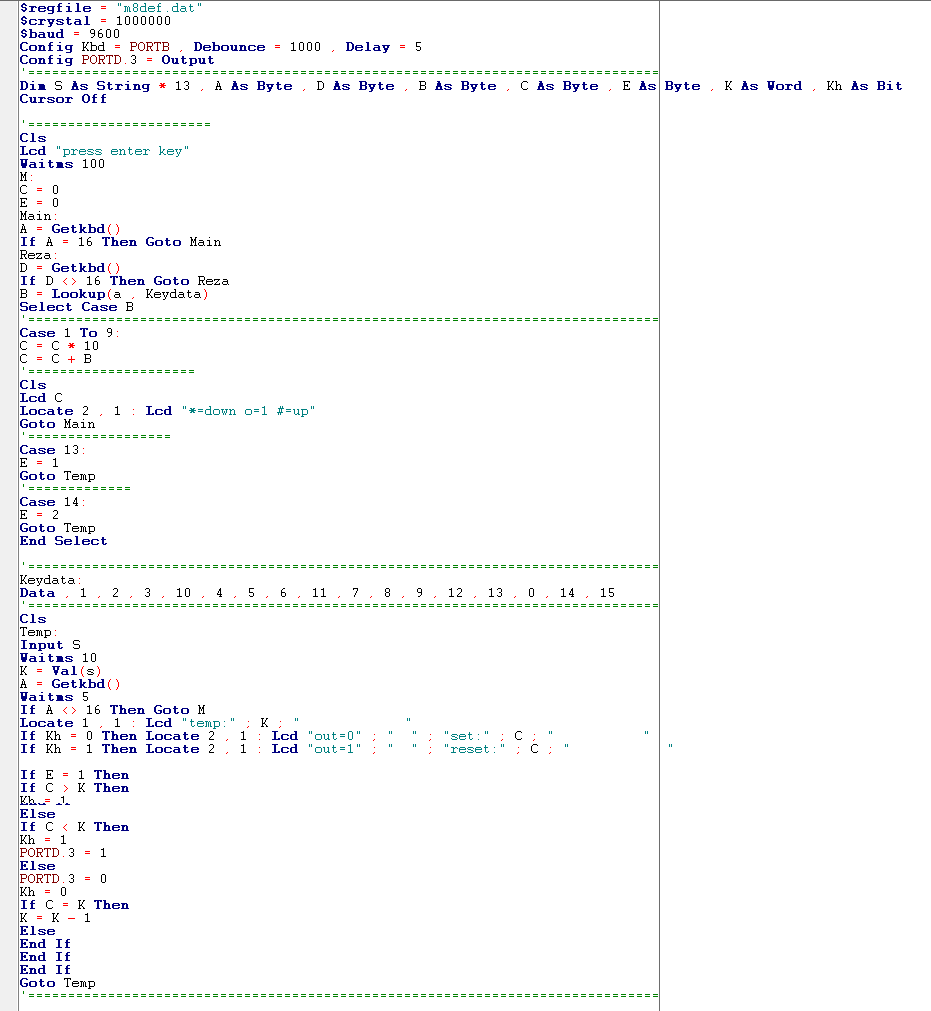
Task: Click the K = K - 1 line
Action: pyautogui.click(x=55, y=918)
